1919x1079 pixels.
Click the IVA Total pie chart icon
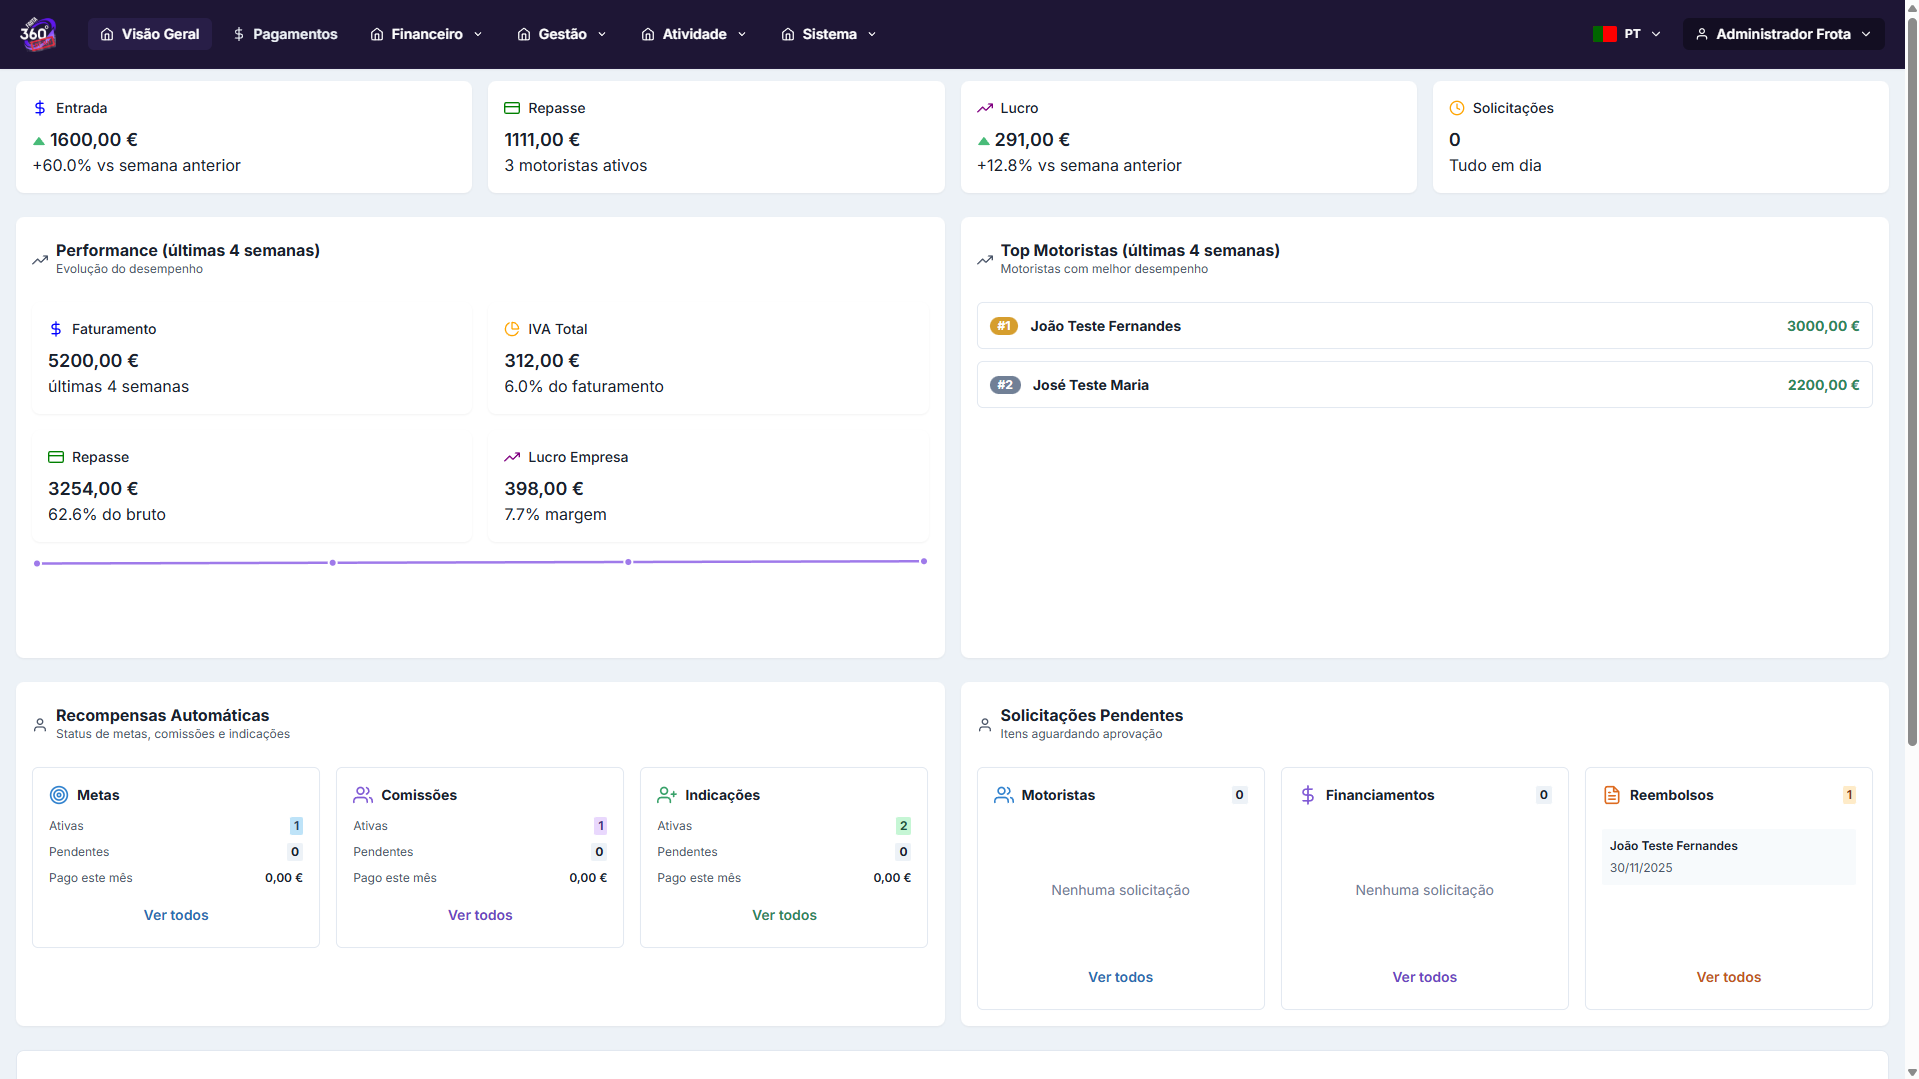(x=512, y=329)
